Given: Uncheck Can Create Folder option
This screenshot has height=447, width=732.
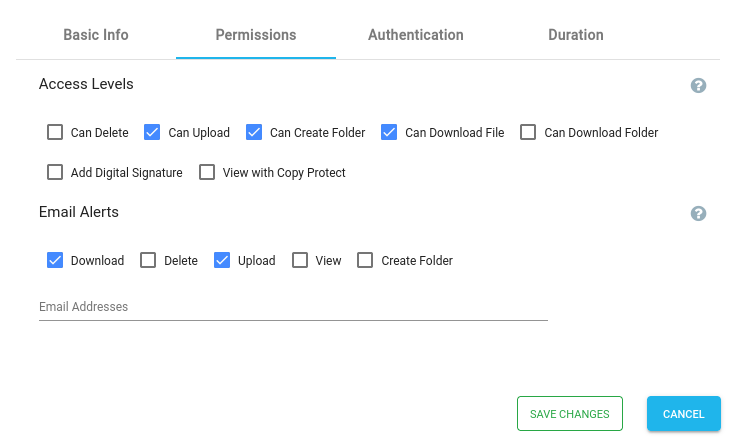Looking at the screenshot, I should (255, 132).
